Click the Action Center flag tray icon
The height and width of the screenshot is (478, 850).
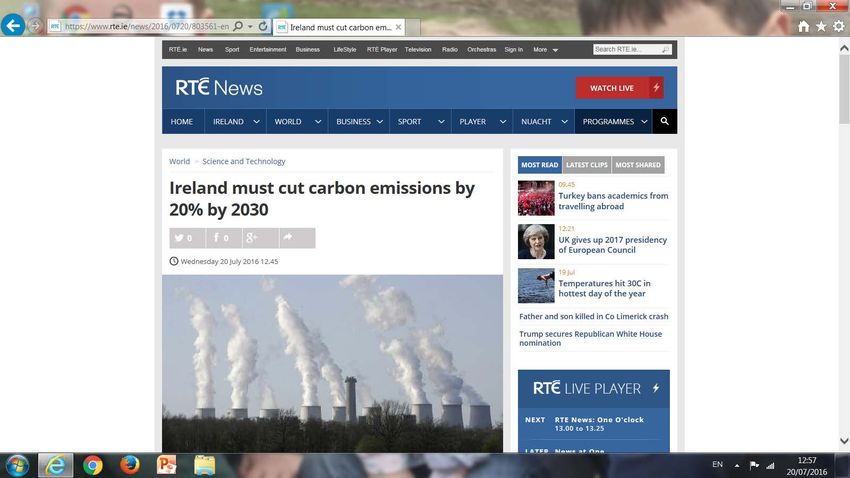[x=754, y=466]
